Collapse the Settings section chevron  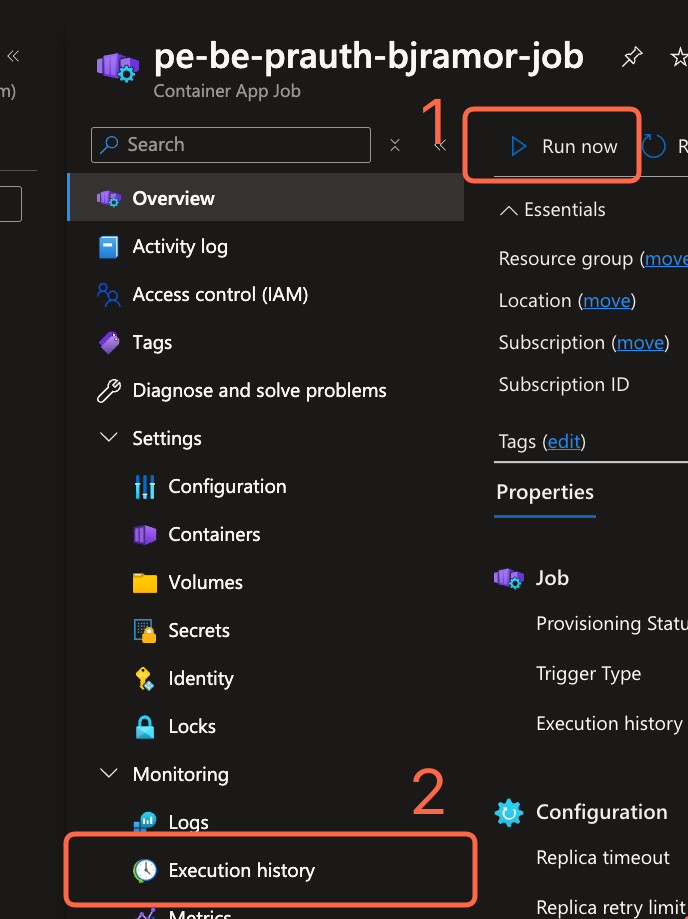(x=109, y=438)
